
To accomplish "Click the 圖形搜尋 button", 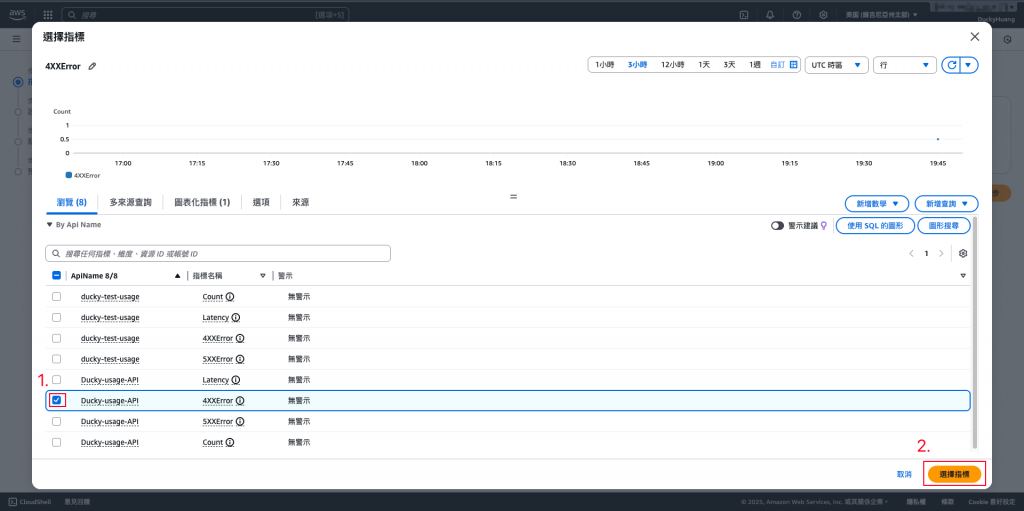I will tap(944, 225).
